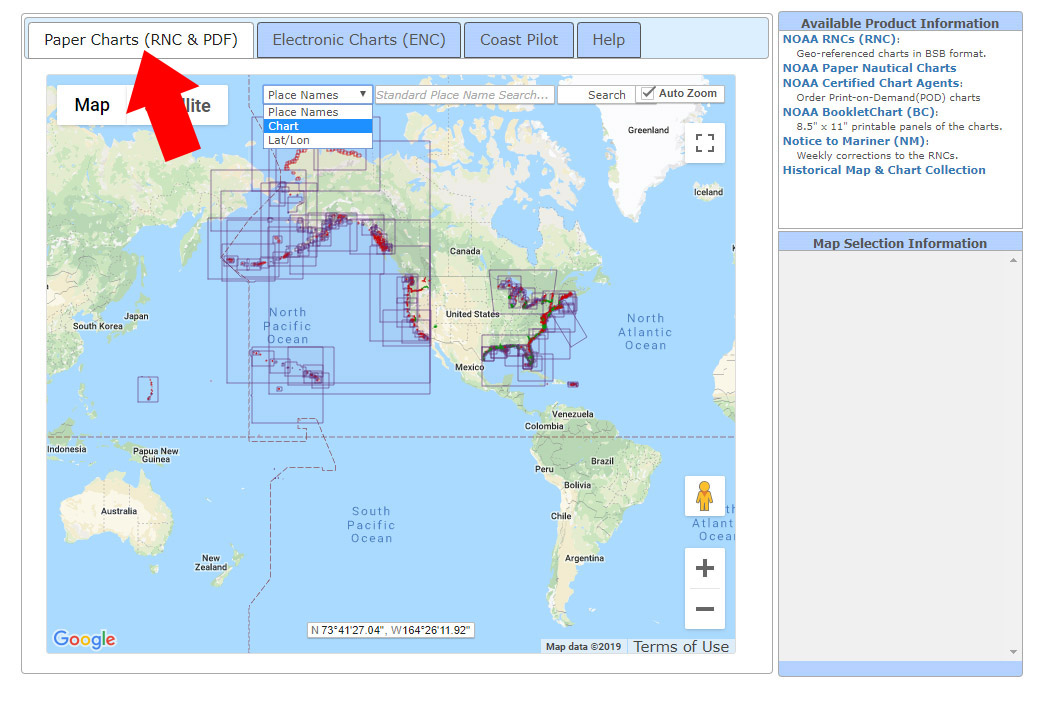Click the coordinates readout on the map
1045x701 pixels.
point(391,630)
